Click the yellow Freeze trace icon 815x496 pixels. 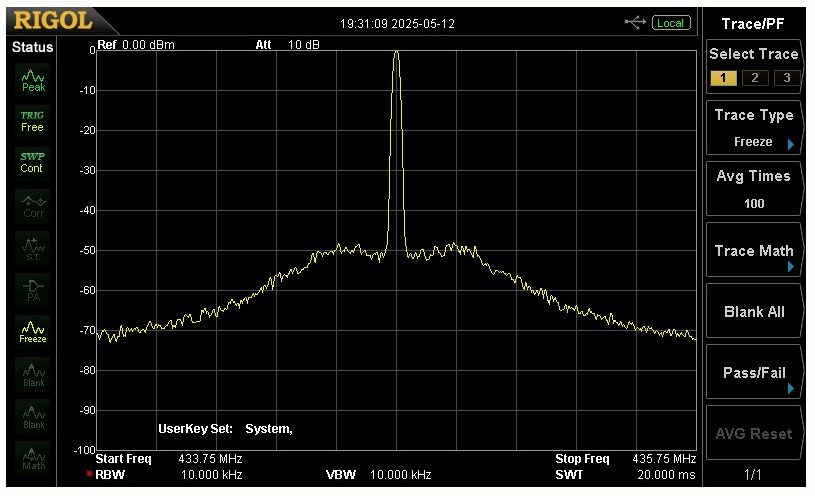click(x=33, y=332)
